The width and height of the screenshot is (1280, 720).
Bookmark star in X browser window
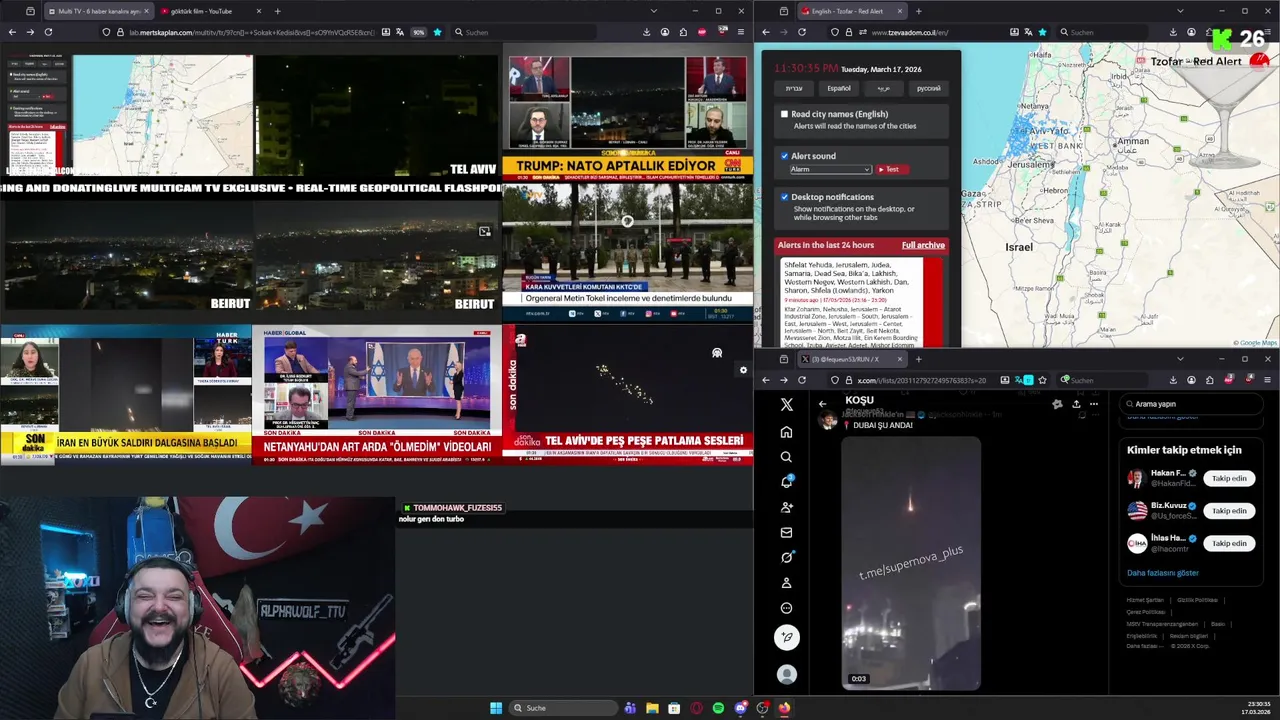1043,380
